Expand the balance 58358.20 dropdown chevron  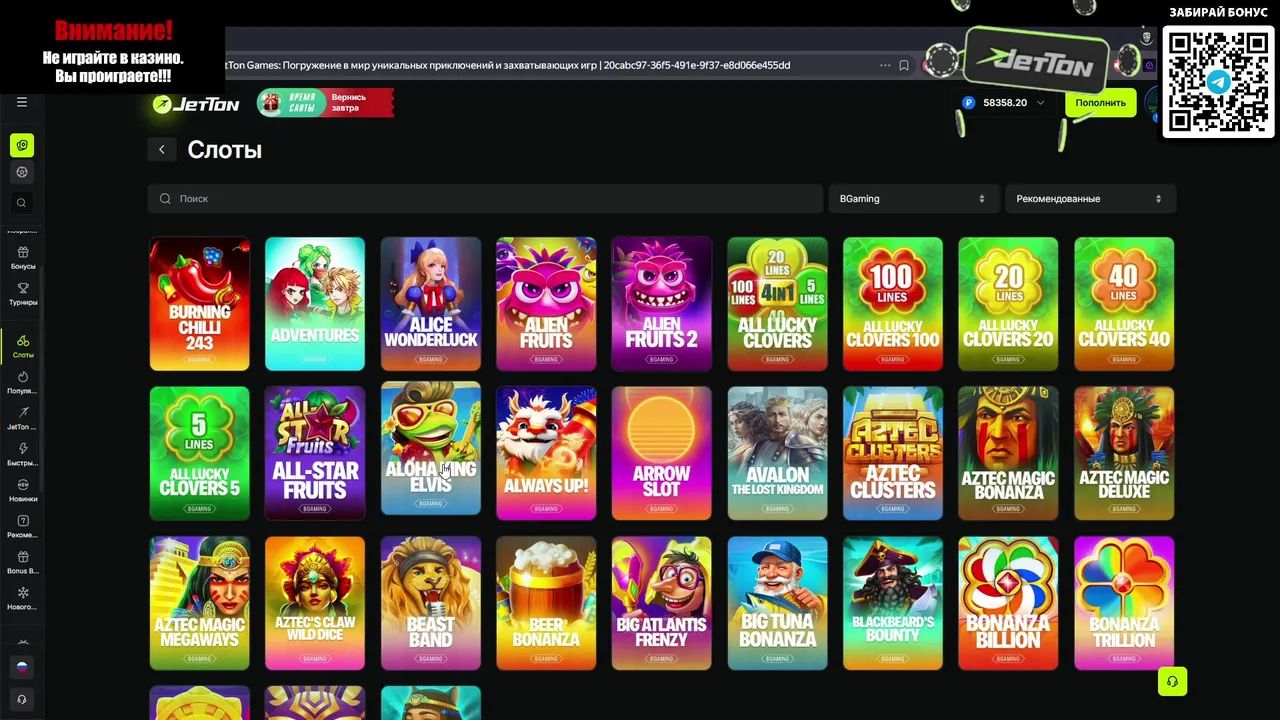click(x=1040, y=102)
